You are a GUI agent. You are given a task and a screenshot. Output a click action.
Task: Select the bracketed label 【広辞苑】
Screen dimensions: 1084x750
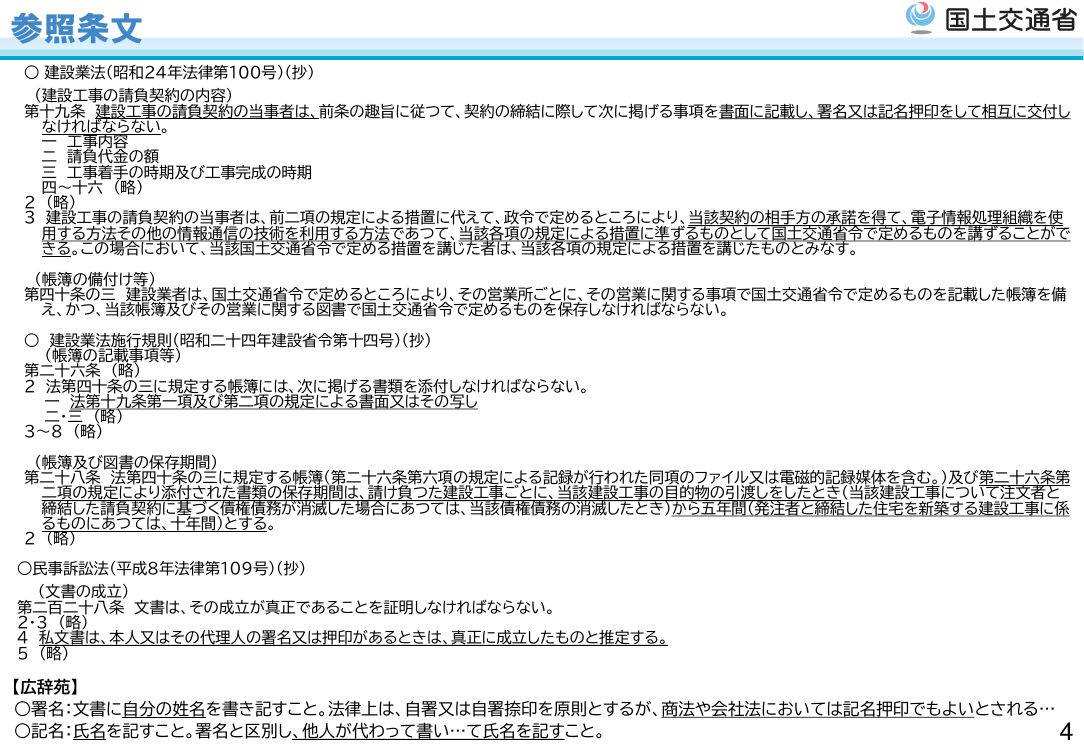point(44,686)
